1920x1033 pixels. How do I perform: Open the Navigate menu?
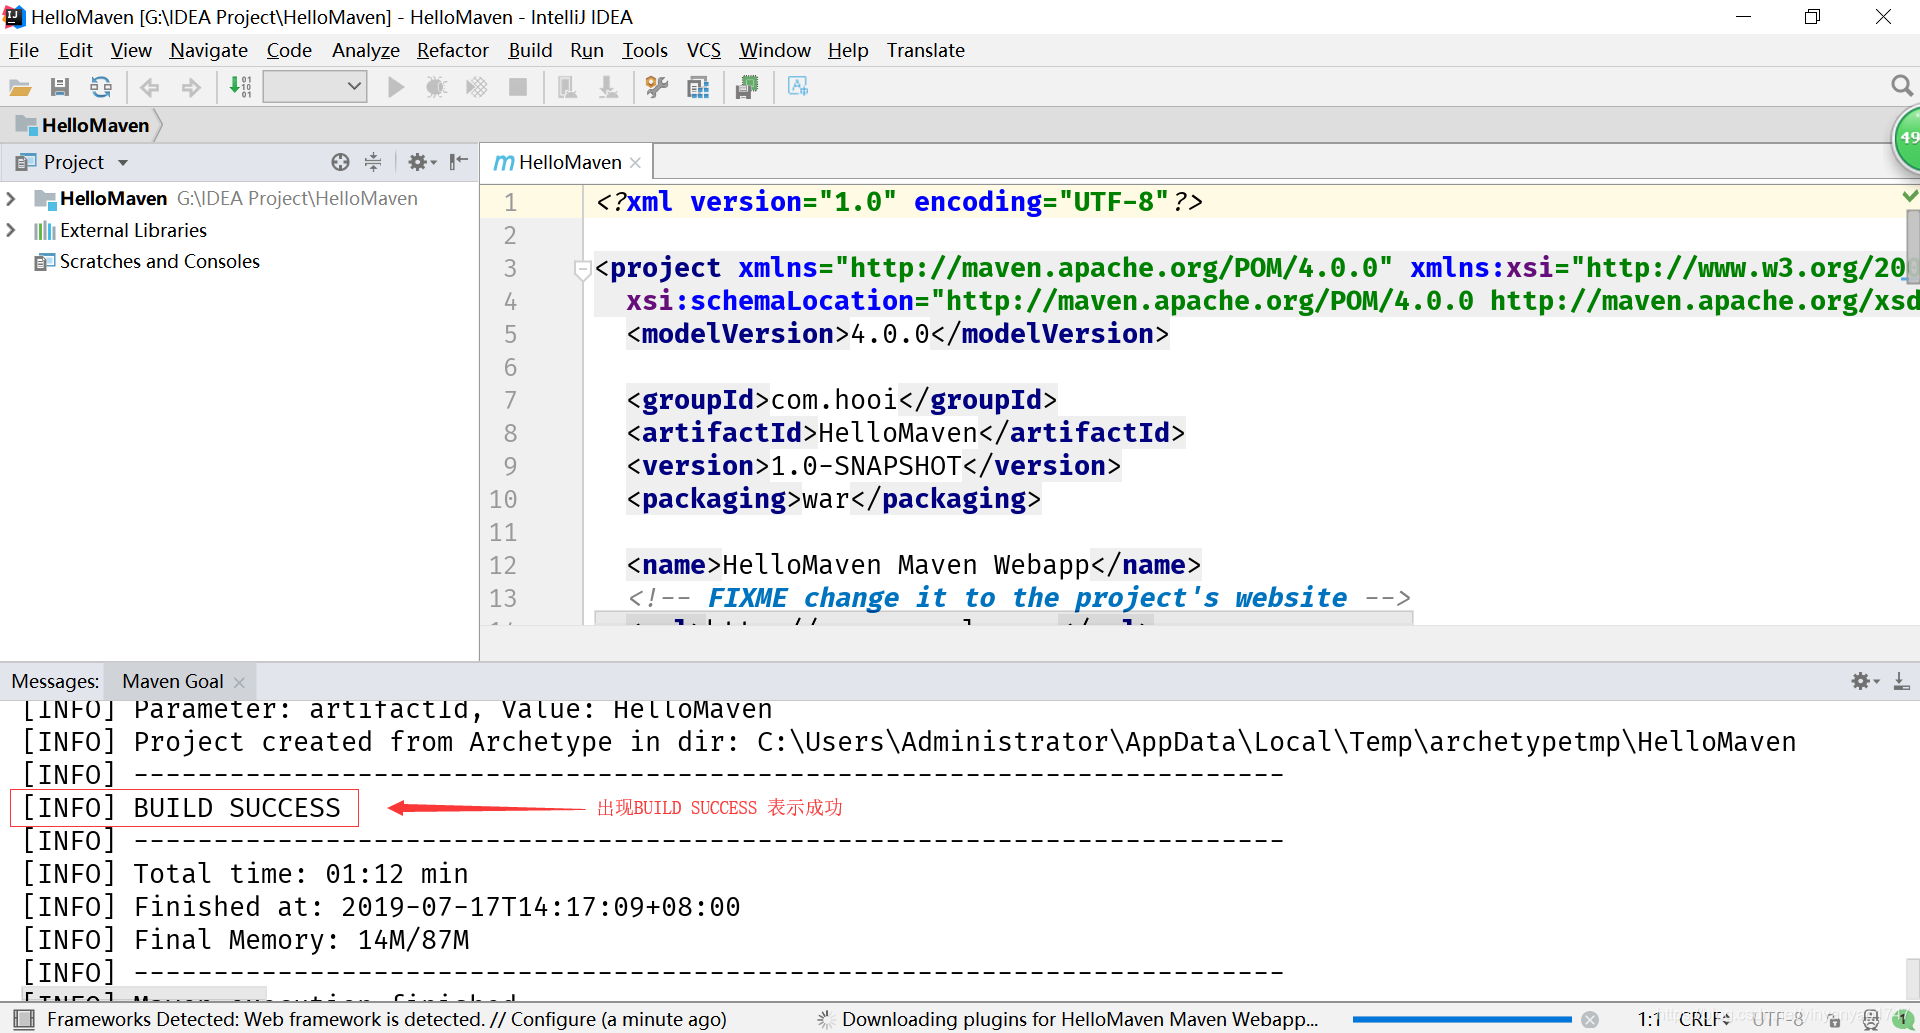[208, 50]
